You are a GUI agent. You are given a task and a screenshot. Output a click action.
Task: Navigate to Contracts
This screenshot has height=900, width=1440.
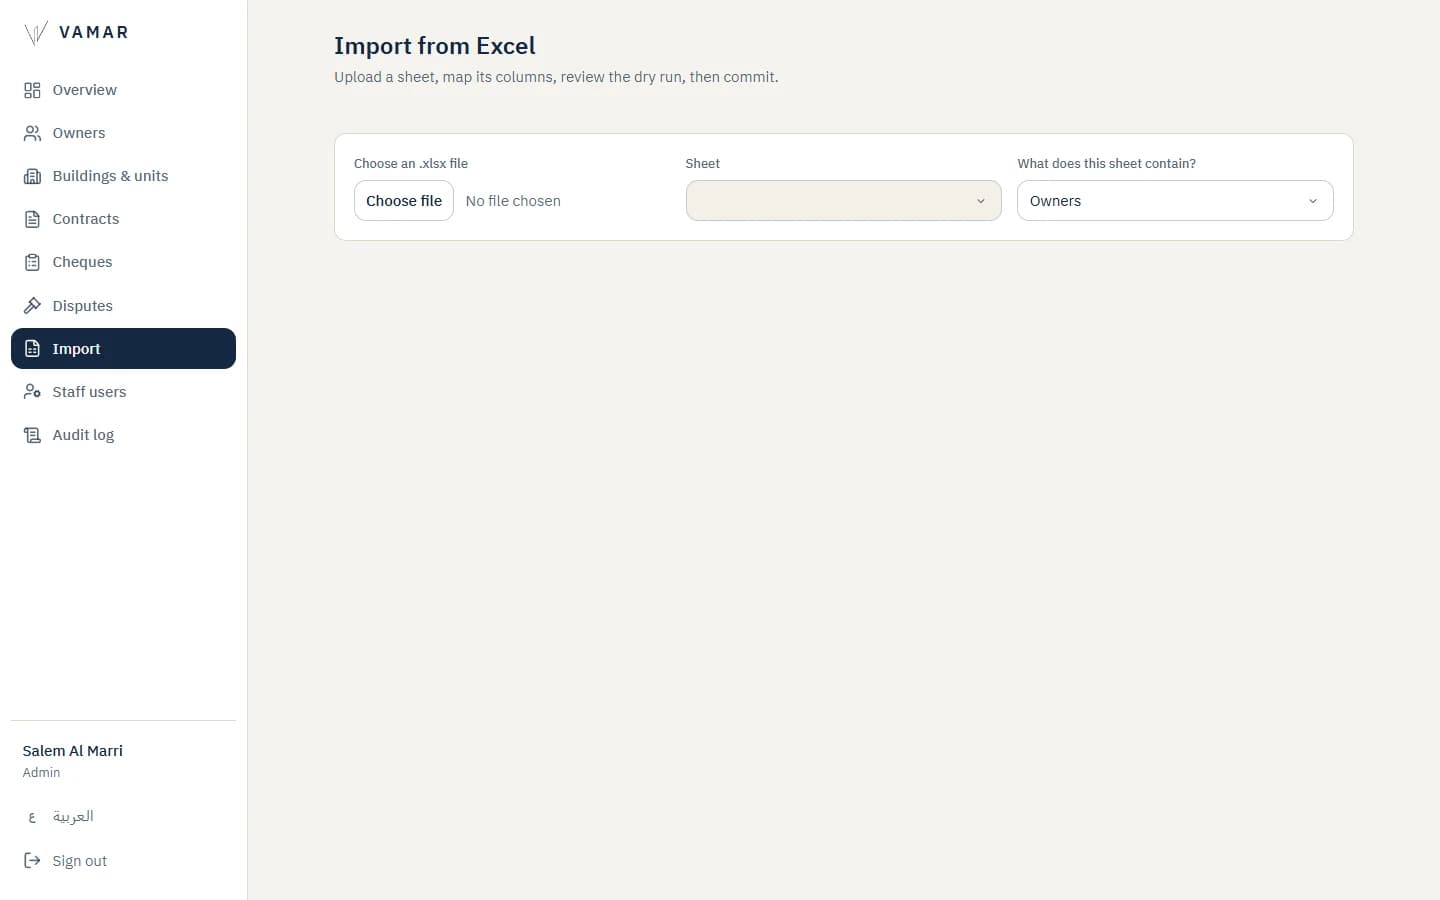click(123, 219)
